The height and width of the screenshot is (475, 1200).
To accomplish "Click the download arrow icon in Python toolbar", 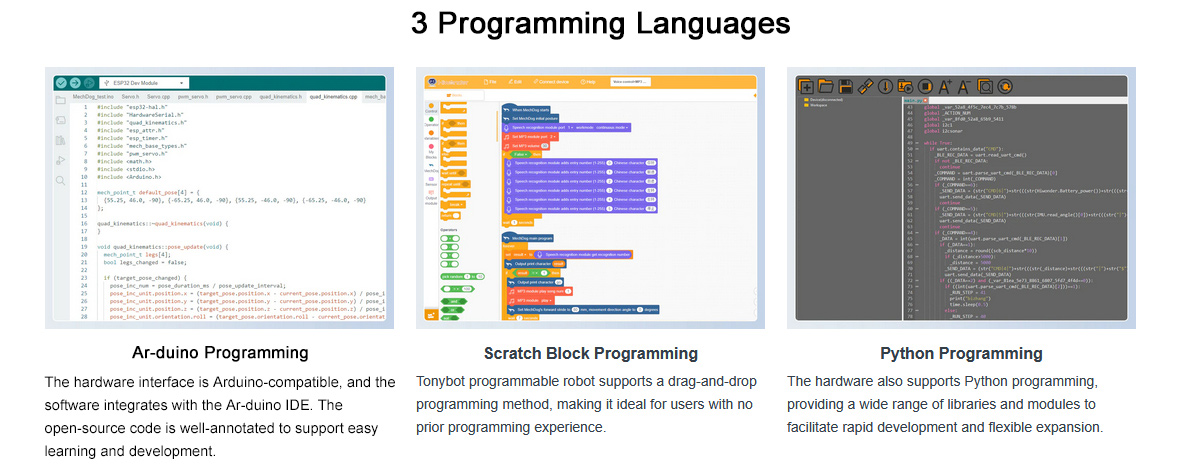I will click(886, 86).
